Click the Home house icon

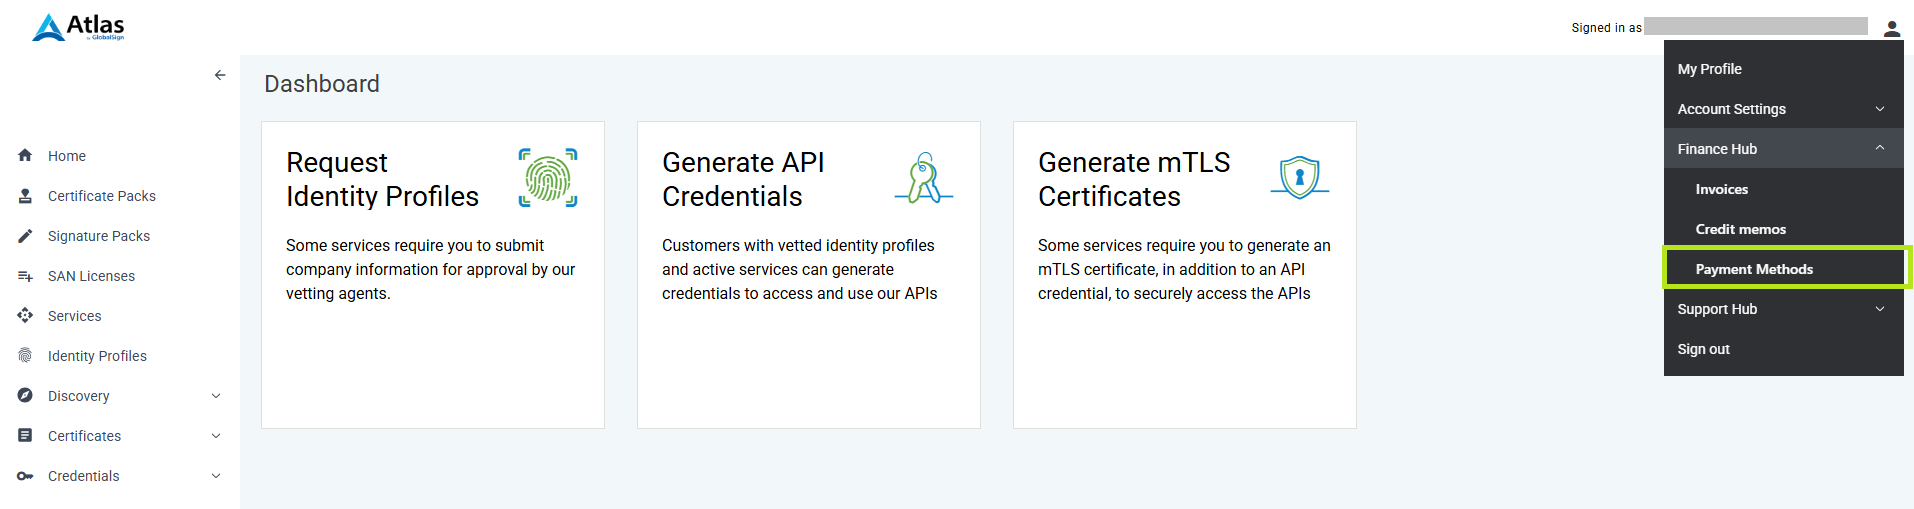tap(25, 155)
